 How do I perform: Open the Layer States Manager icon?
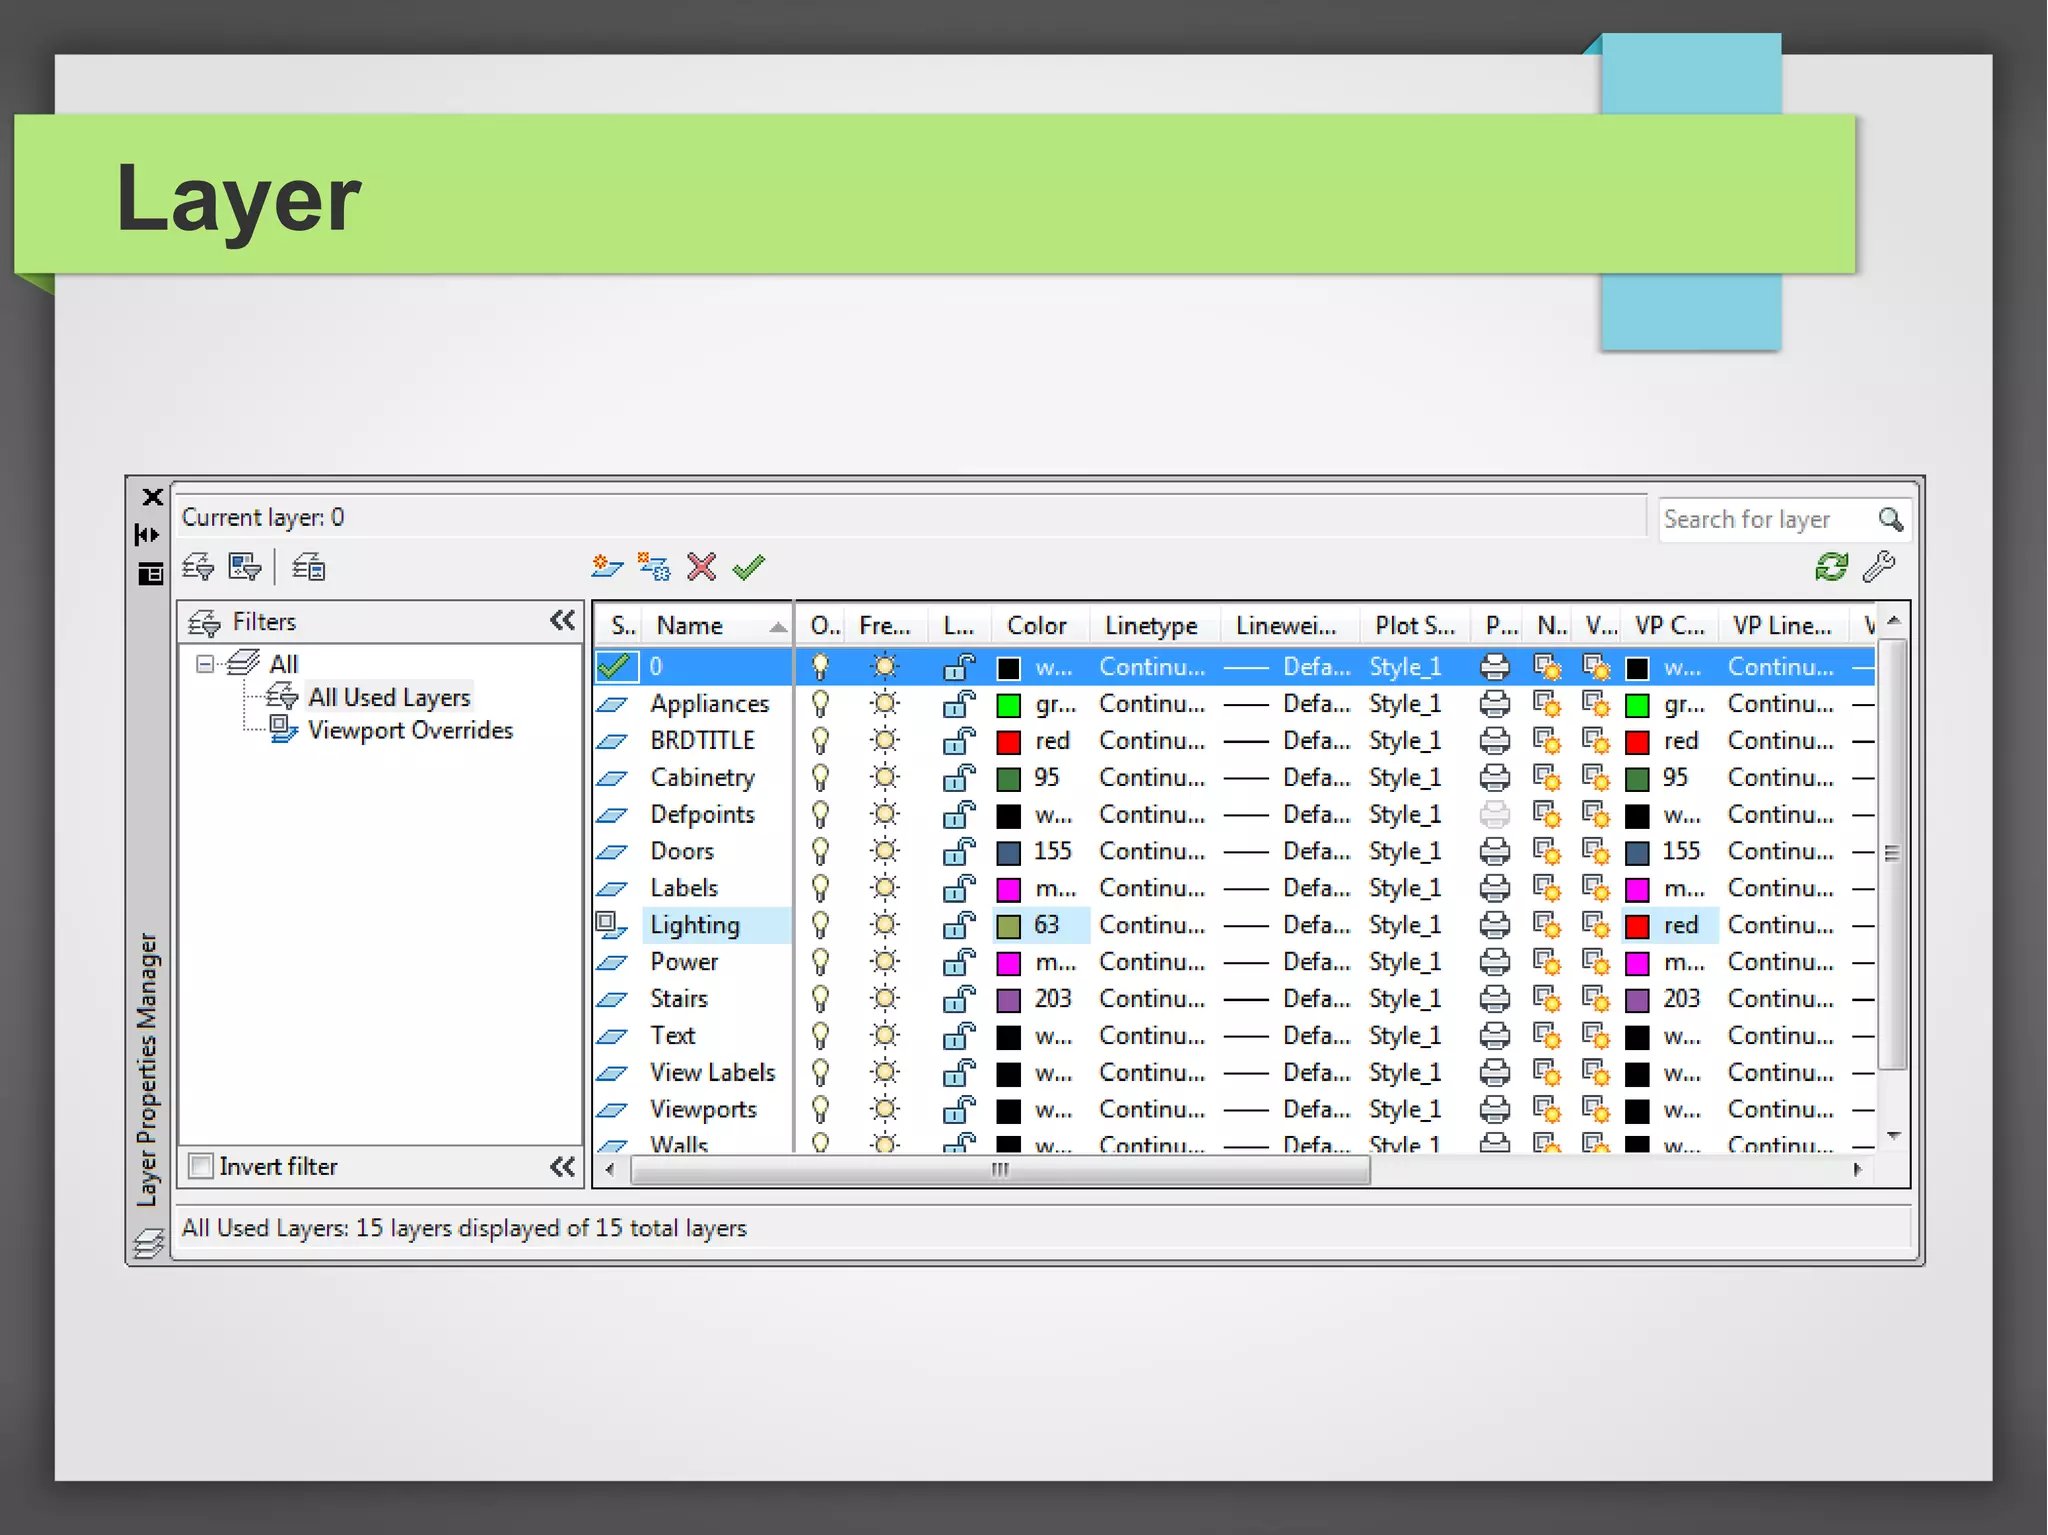pos(308,568)
